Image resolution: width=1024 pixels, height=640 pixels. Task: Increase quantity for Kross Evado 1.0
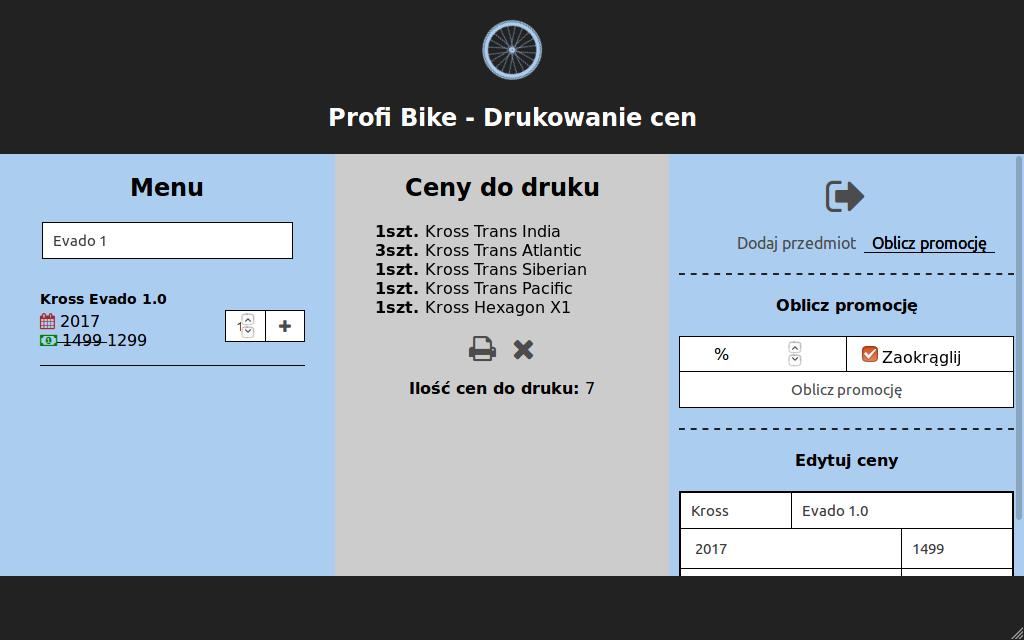pos(248,320)
